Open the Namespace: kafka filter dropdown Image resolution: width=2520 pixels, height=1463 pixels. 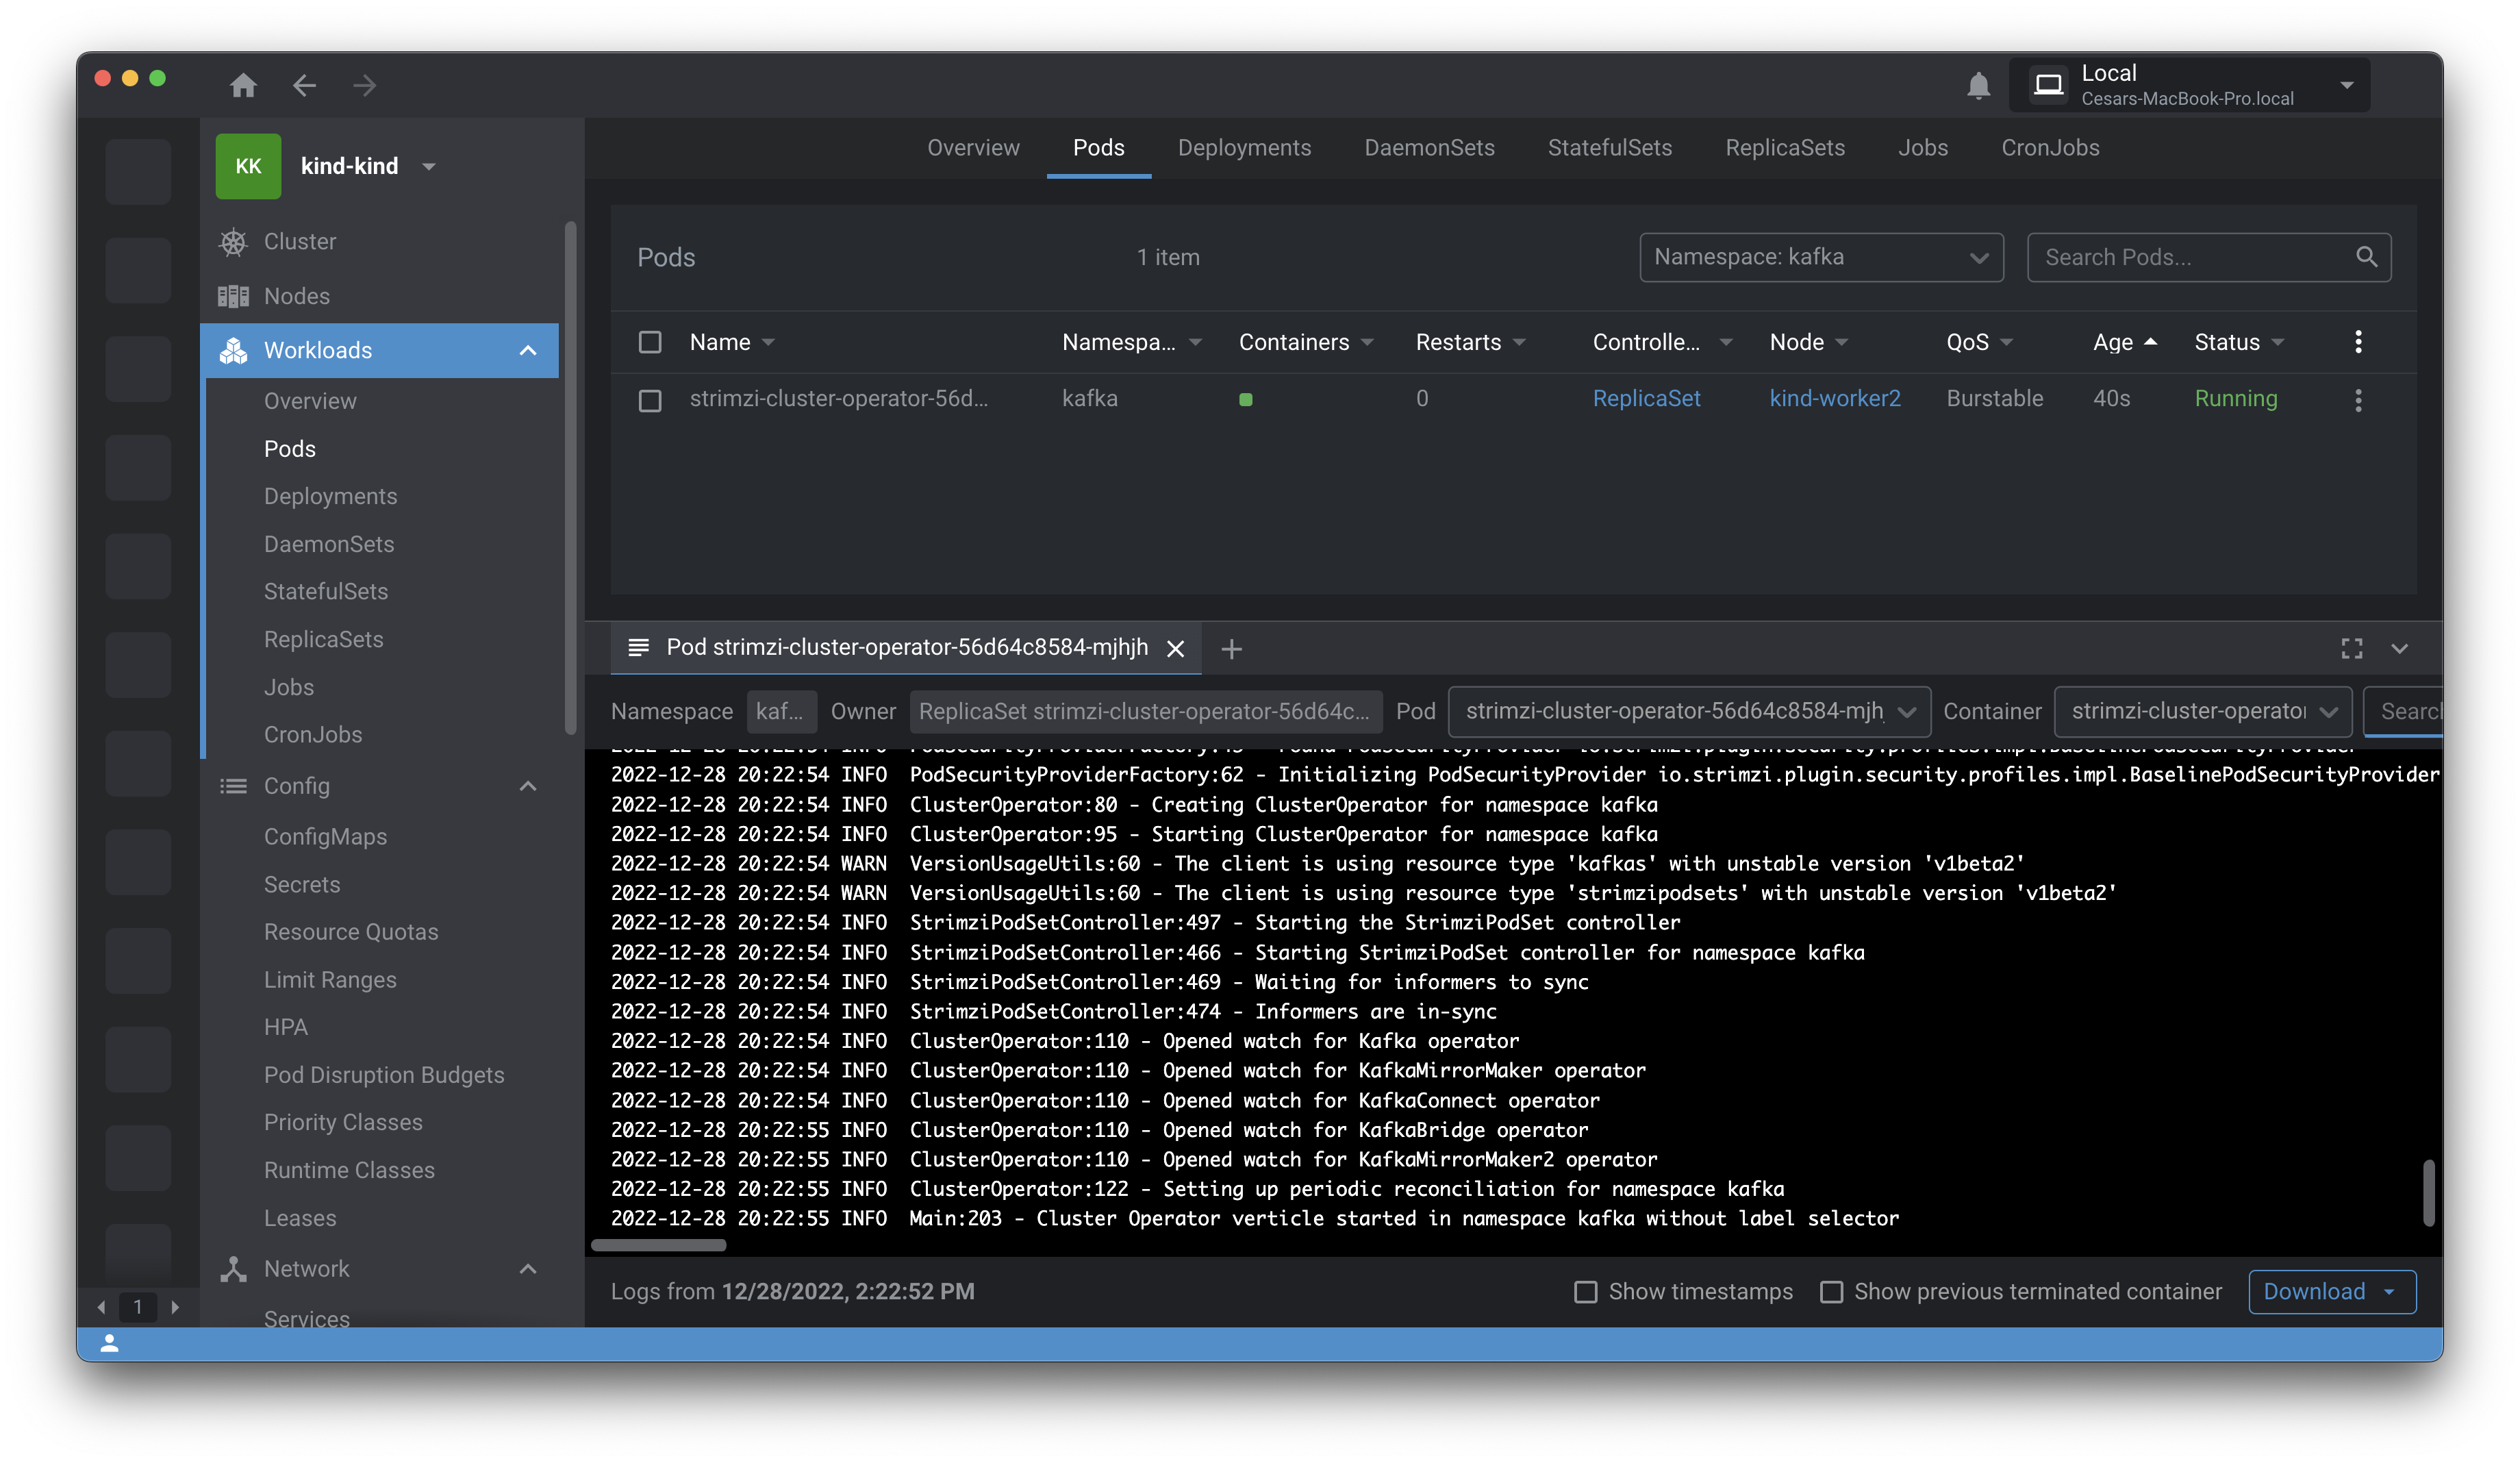pos(1821,257)
